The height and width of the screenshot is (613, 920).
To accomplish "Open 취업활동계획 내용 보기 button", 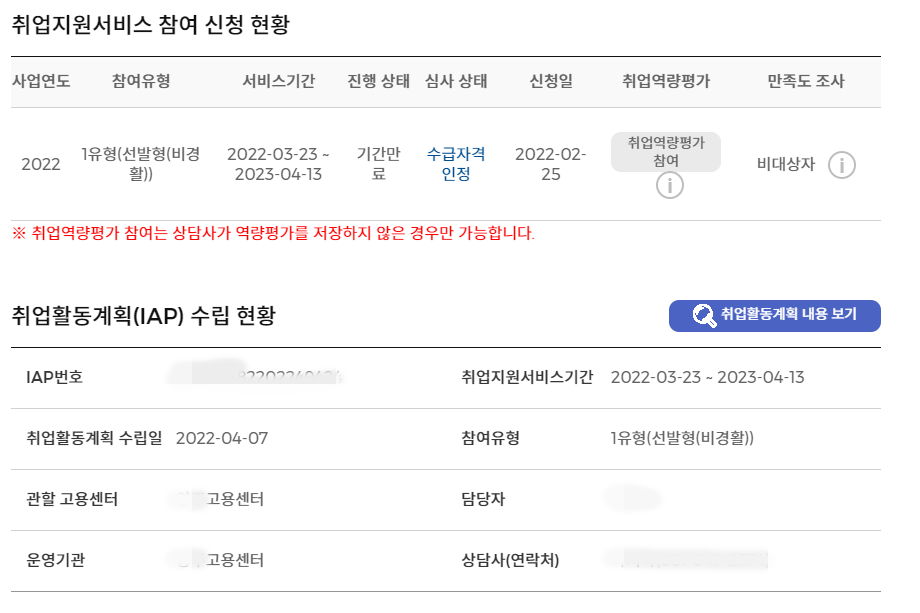I will 774,316.
